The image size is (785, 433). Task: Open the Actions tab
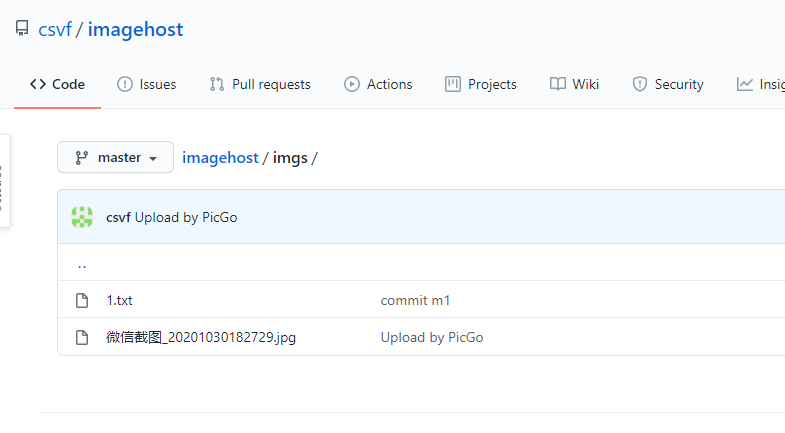coord(378,84)
